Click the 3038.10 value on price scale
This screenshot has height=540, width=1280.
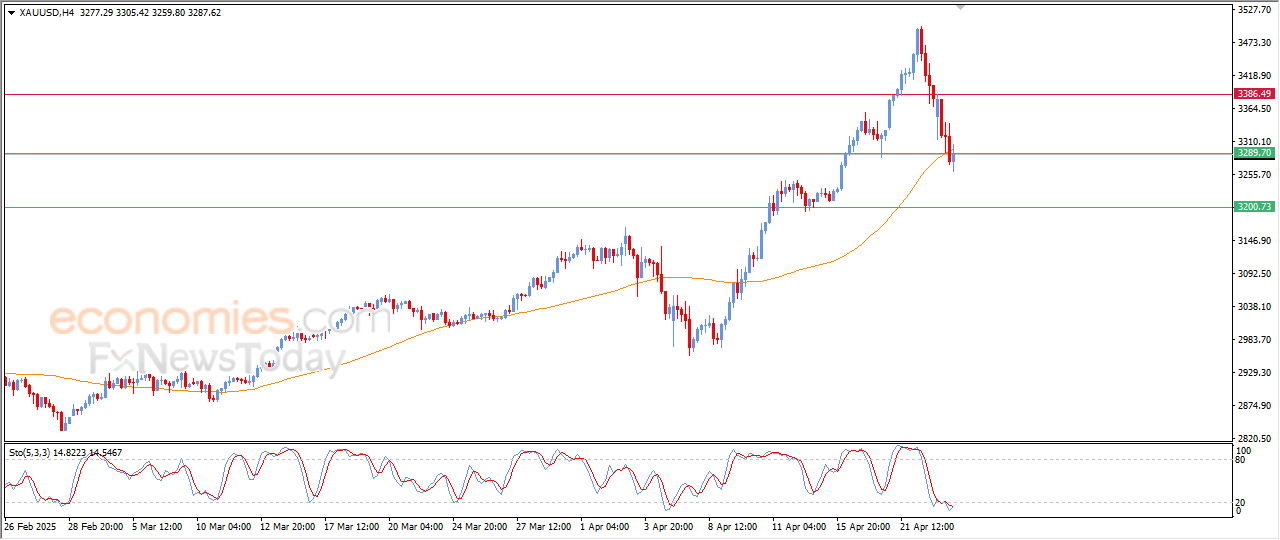click(1253, 307)
